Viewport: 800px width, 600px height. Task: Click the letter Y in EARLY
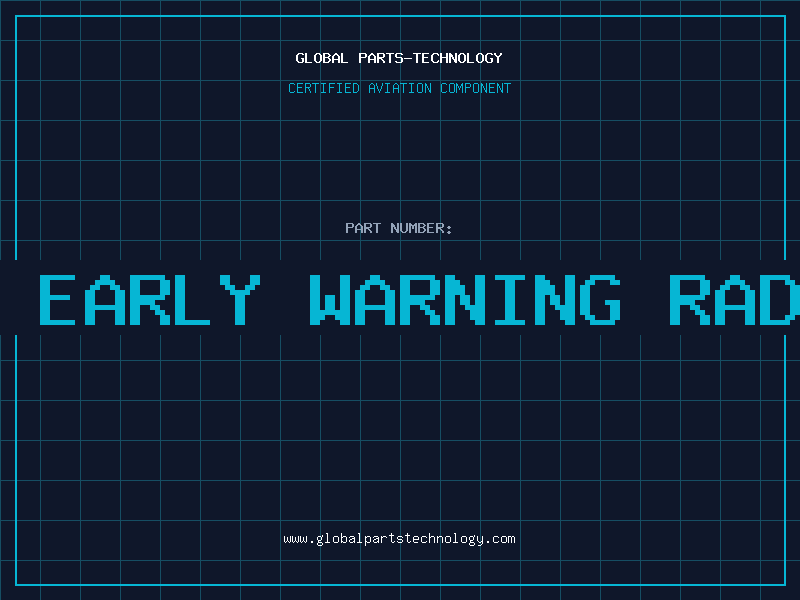coord(240,299)
